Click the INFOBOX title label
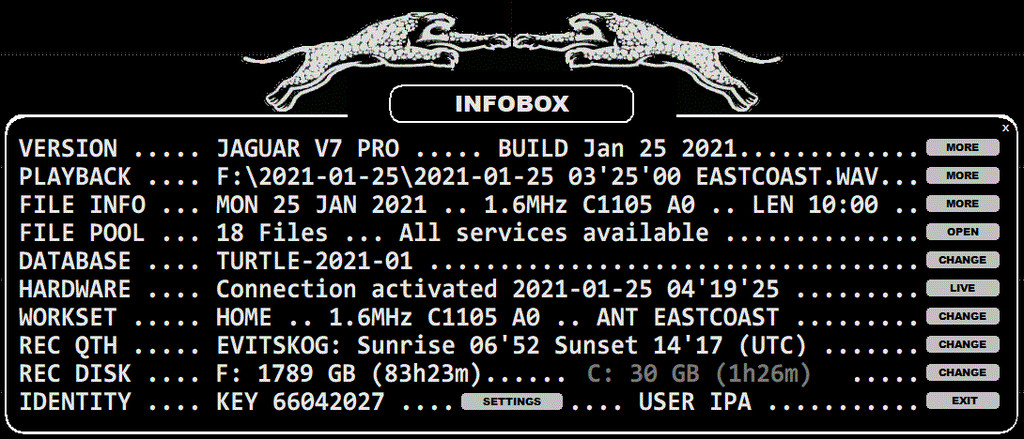The width and height of the screenshot is (1024, 439). tap(511, 104)
